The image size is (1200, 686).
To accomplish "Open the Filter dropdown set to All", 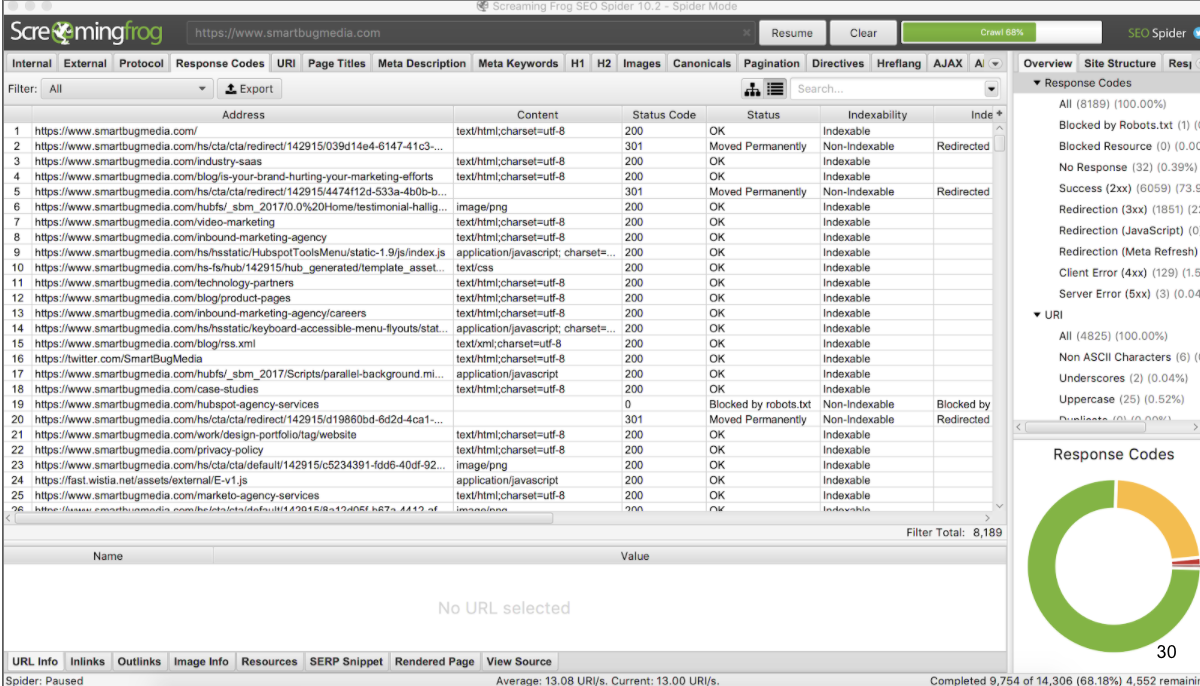I will click(x=127, y=89).
